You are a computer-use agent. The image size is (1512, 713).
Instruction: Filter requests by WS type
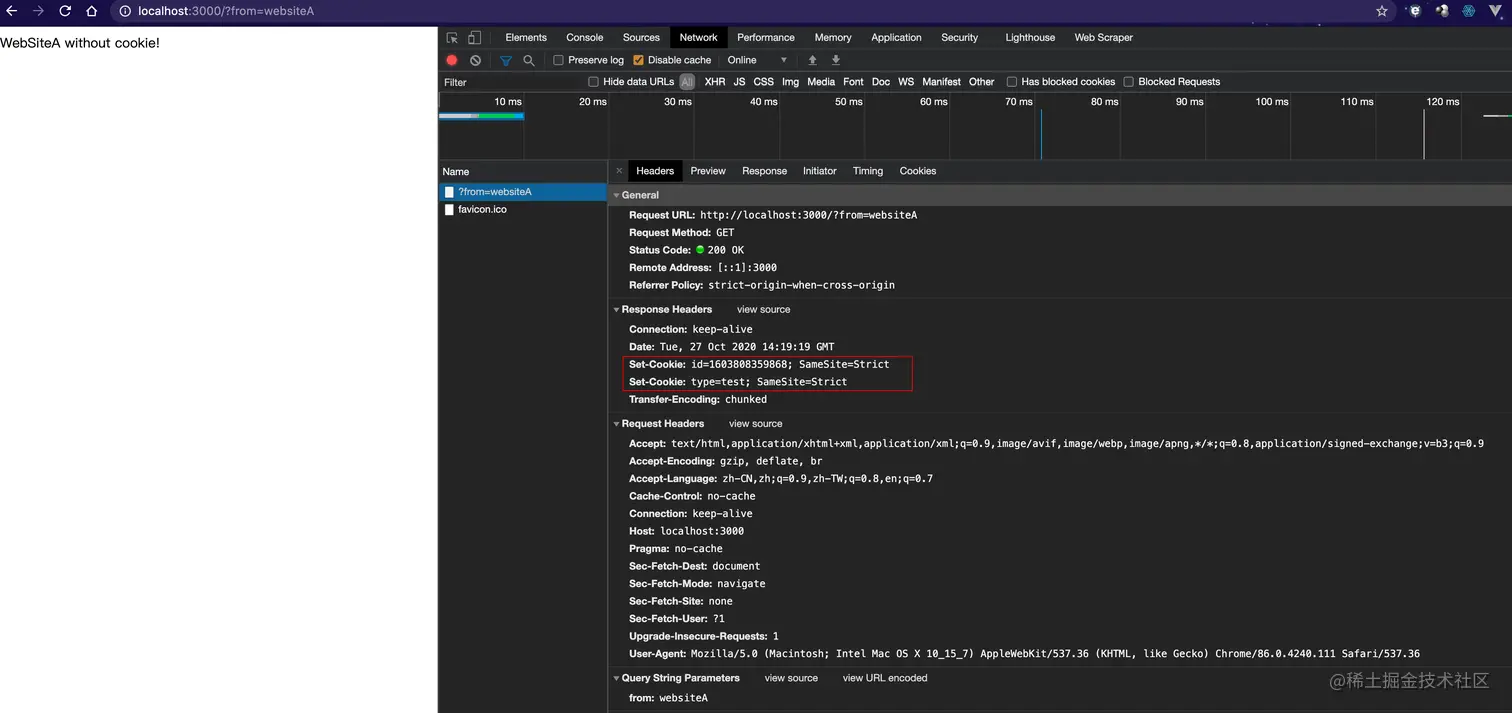pyautogui.click(x=906, y=82)
